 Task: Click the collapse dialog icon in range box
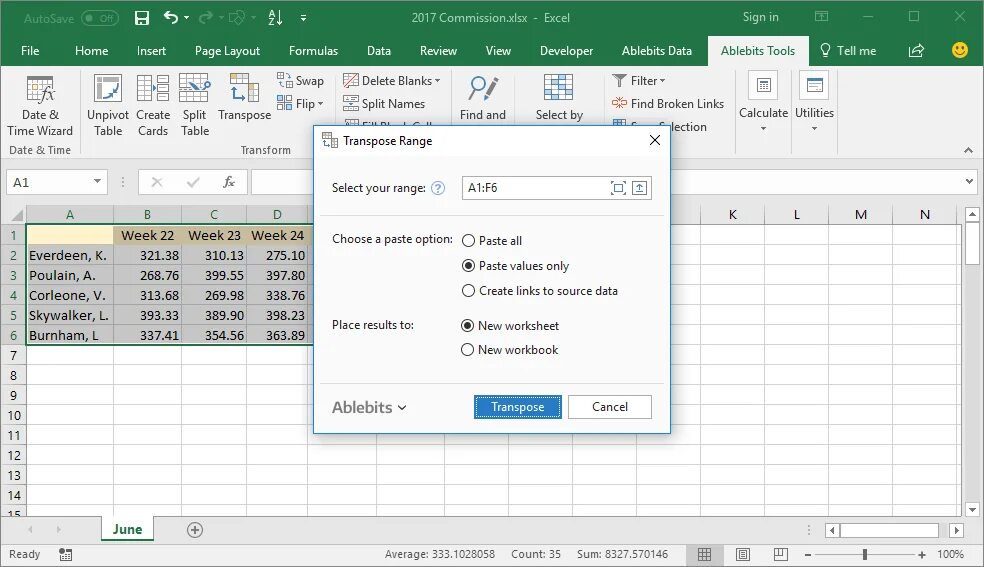(639, 188)
